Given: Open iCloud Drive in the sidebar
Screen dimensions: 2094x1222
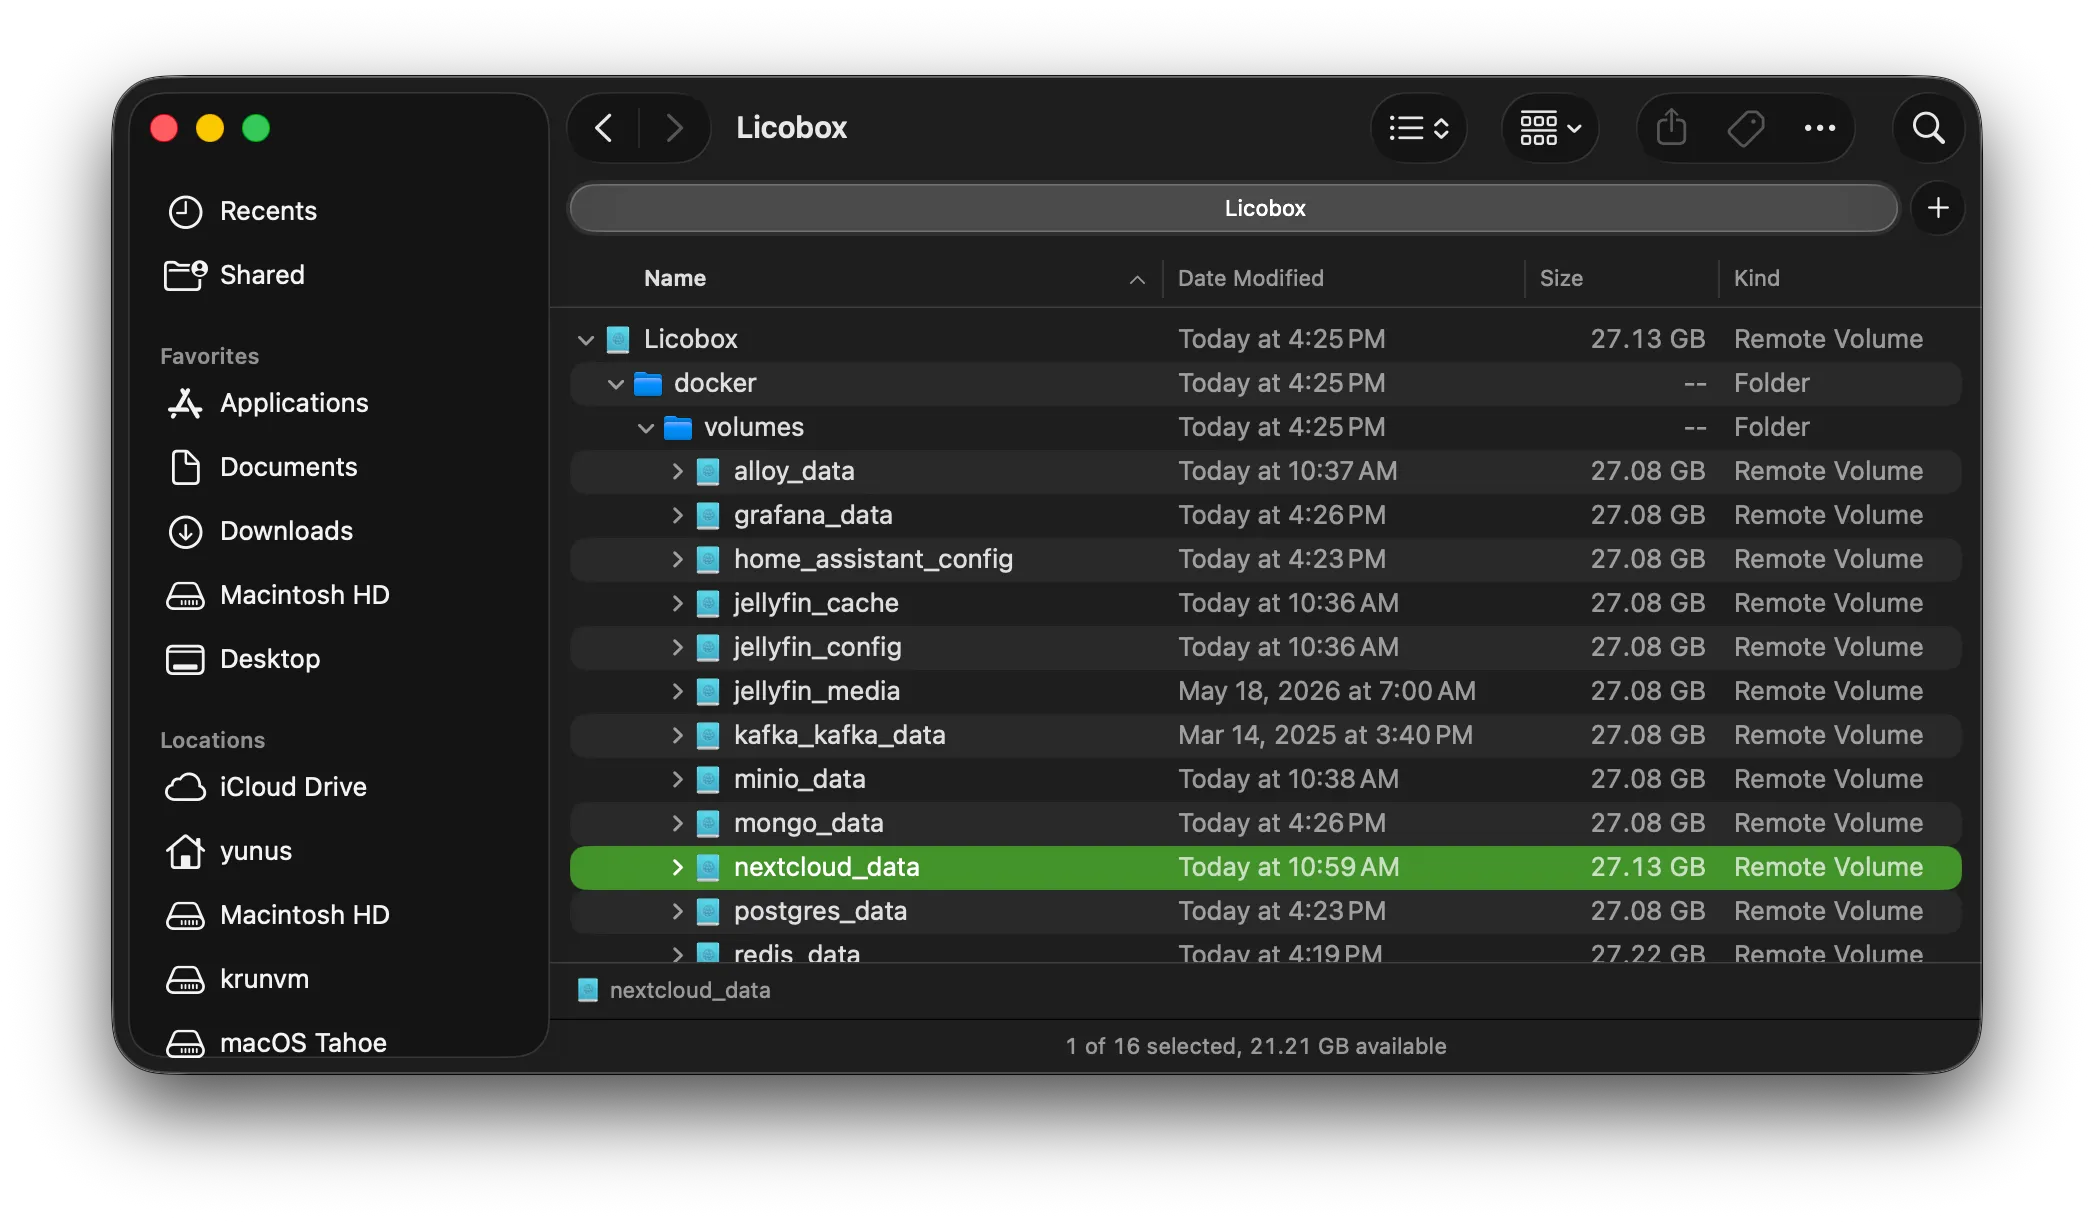Looking at the screenshot, I should (265, 787).
